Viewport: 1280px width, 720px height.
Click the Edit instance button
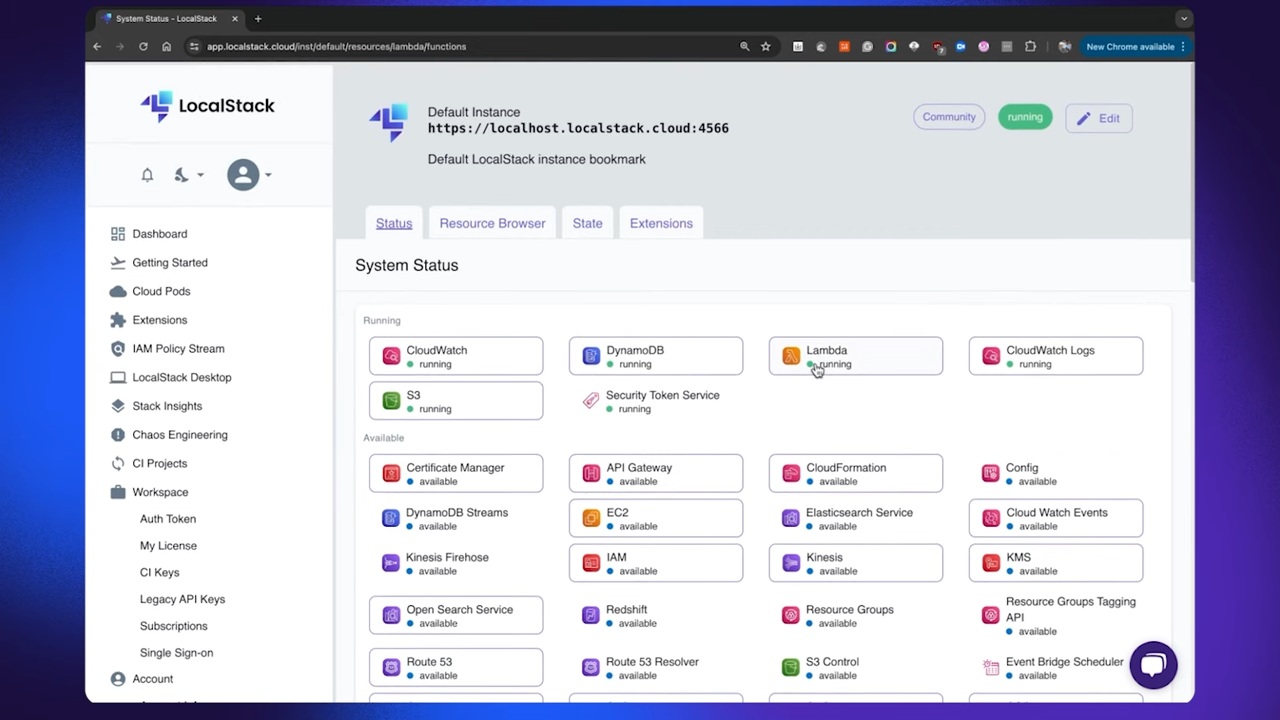1098,118
